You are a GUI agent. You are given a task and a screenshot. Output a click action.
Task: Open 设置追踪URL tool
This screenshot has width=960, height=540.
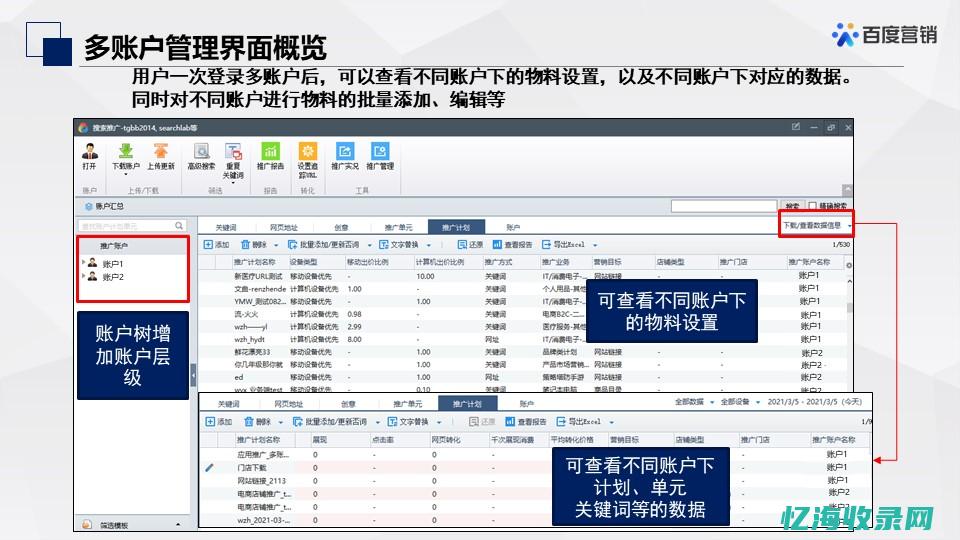[307, 153]
